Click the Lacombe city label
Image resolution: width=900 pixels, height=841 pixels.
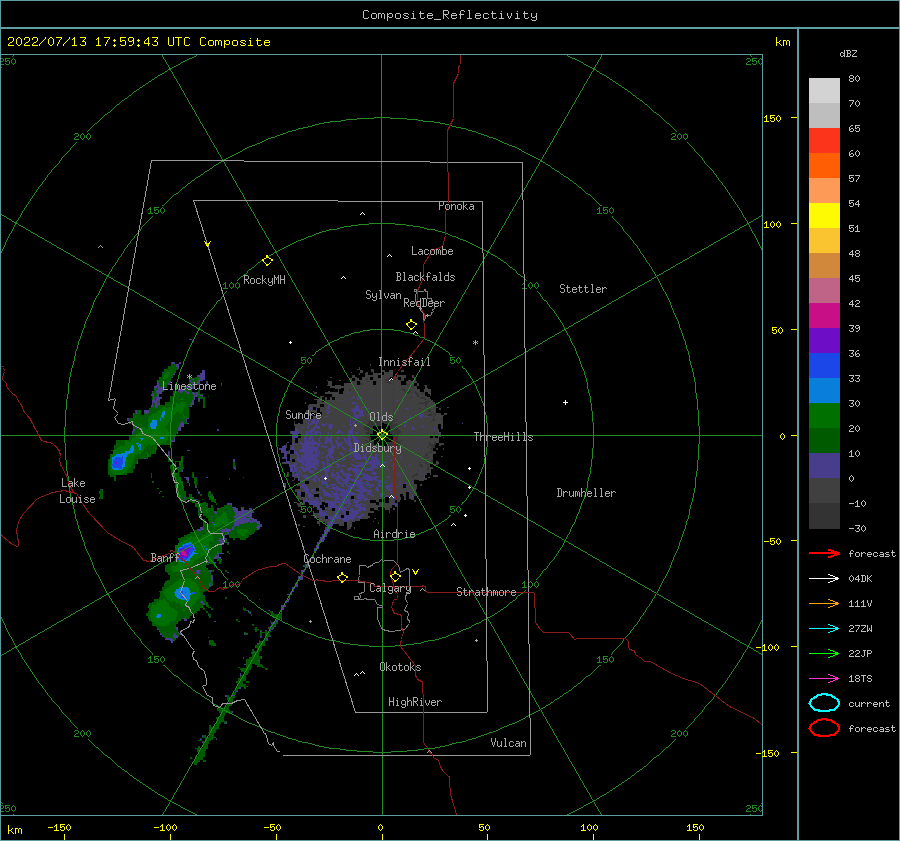click(432, 251)
